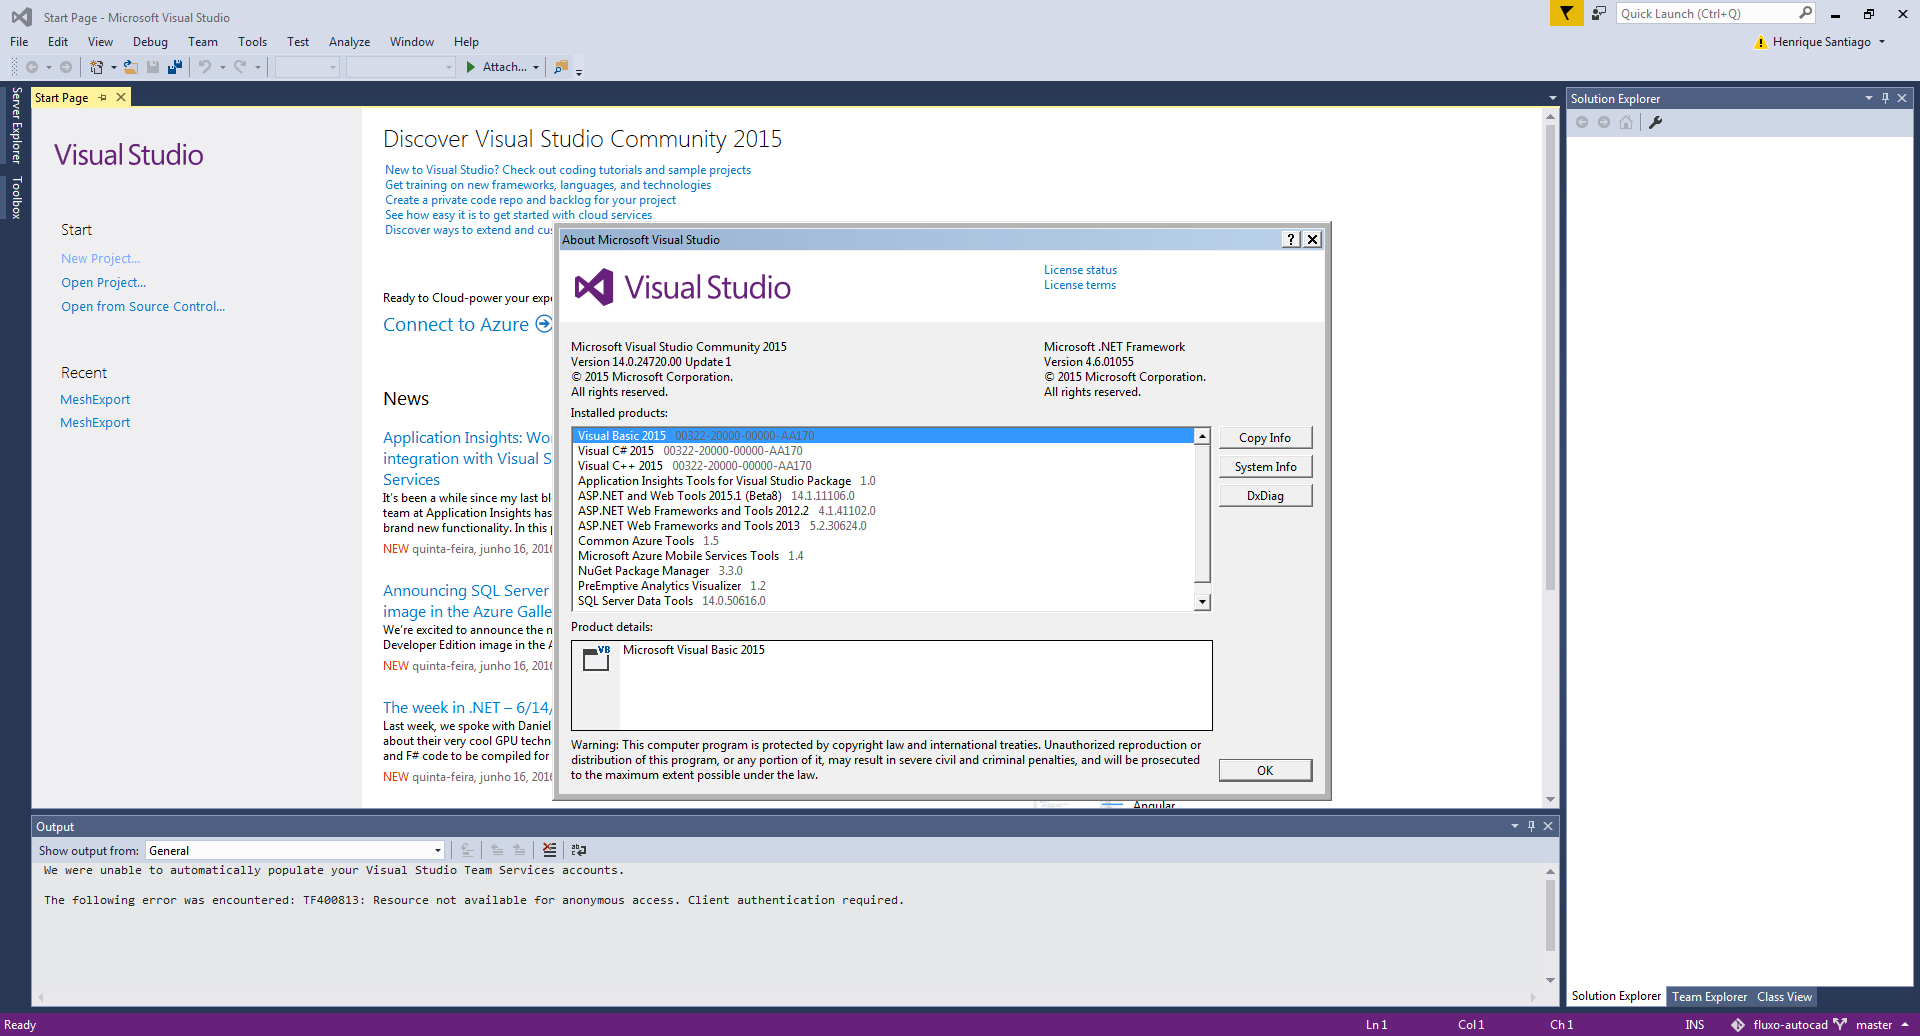Click the Quick Launch search field
The width and height of the screenshot is (1920, 1036).
(x=1706, y=13)
